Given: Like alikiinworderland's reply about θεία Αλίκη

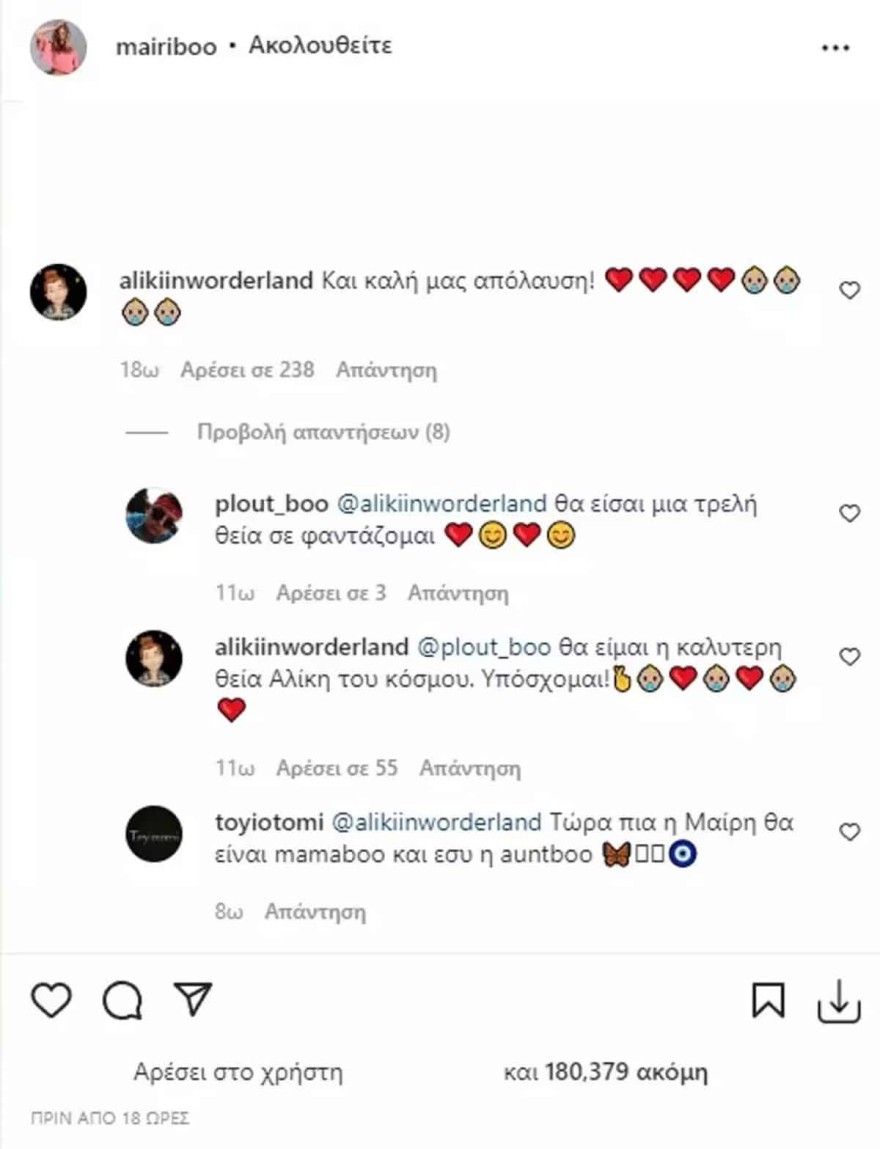Looking at the screenshot, I should (x=849, y=657).
